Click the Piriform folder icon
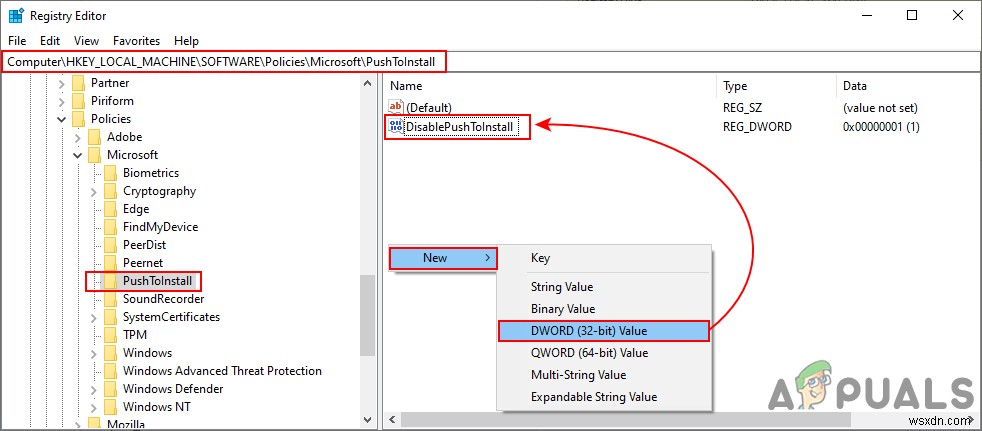The width and height of the screenshot is (982, 431). tap(78, 101)
